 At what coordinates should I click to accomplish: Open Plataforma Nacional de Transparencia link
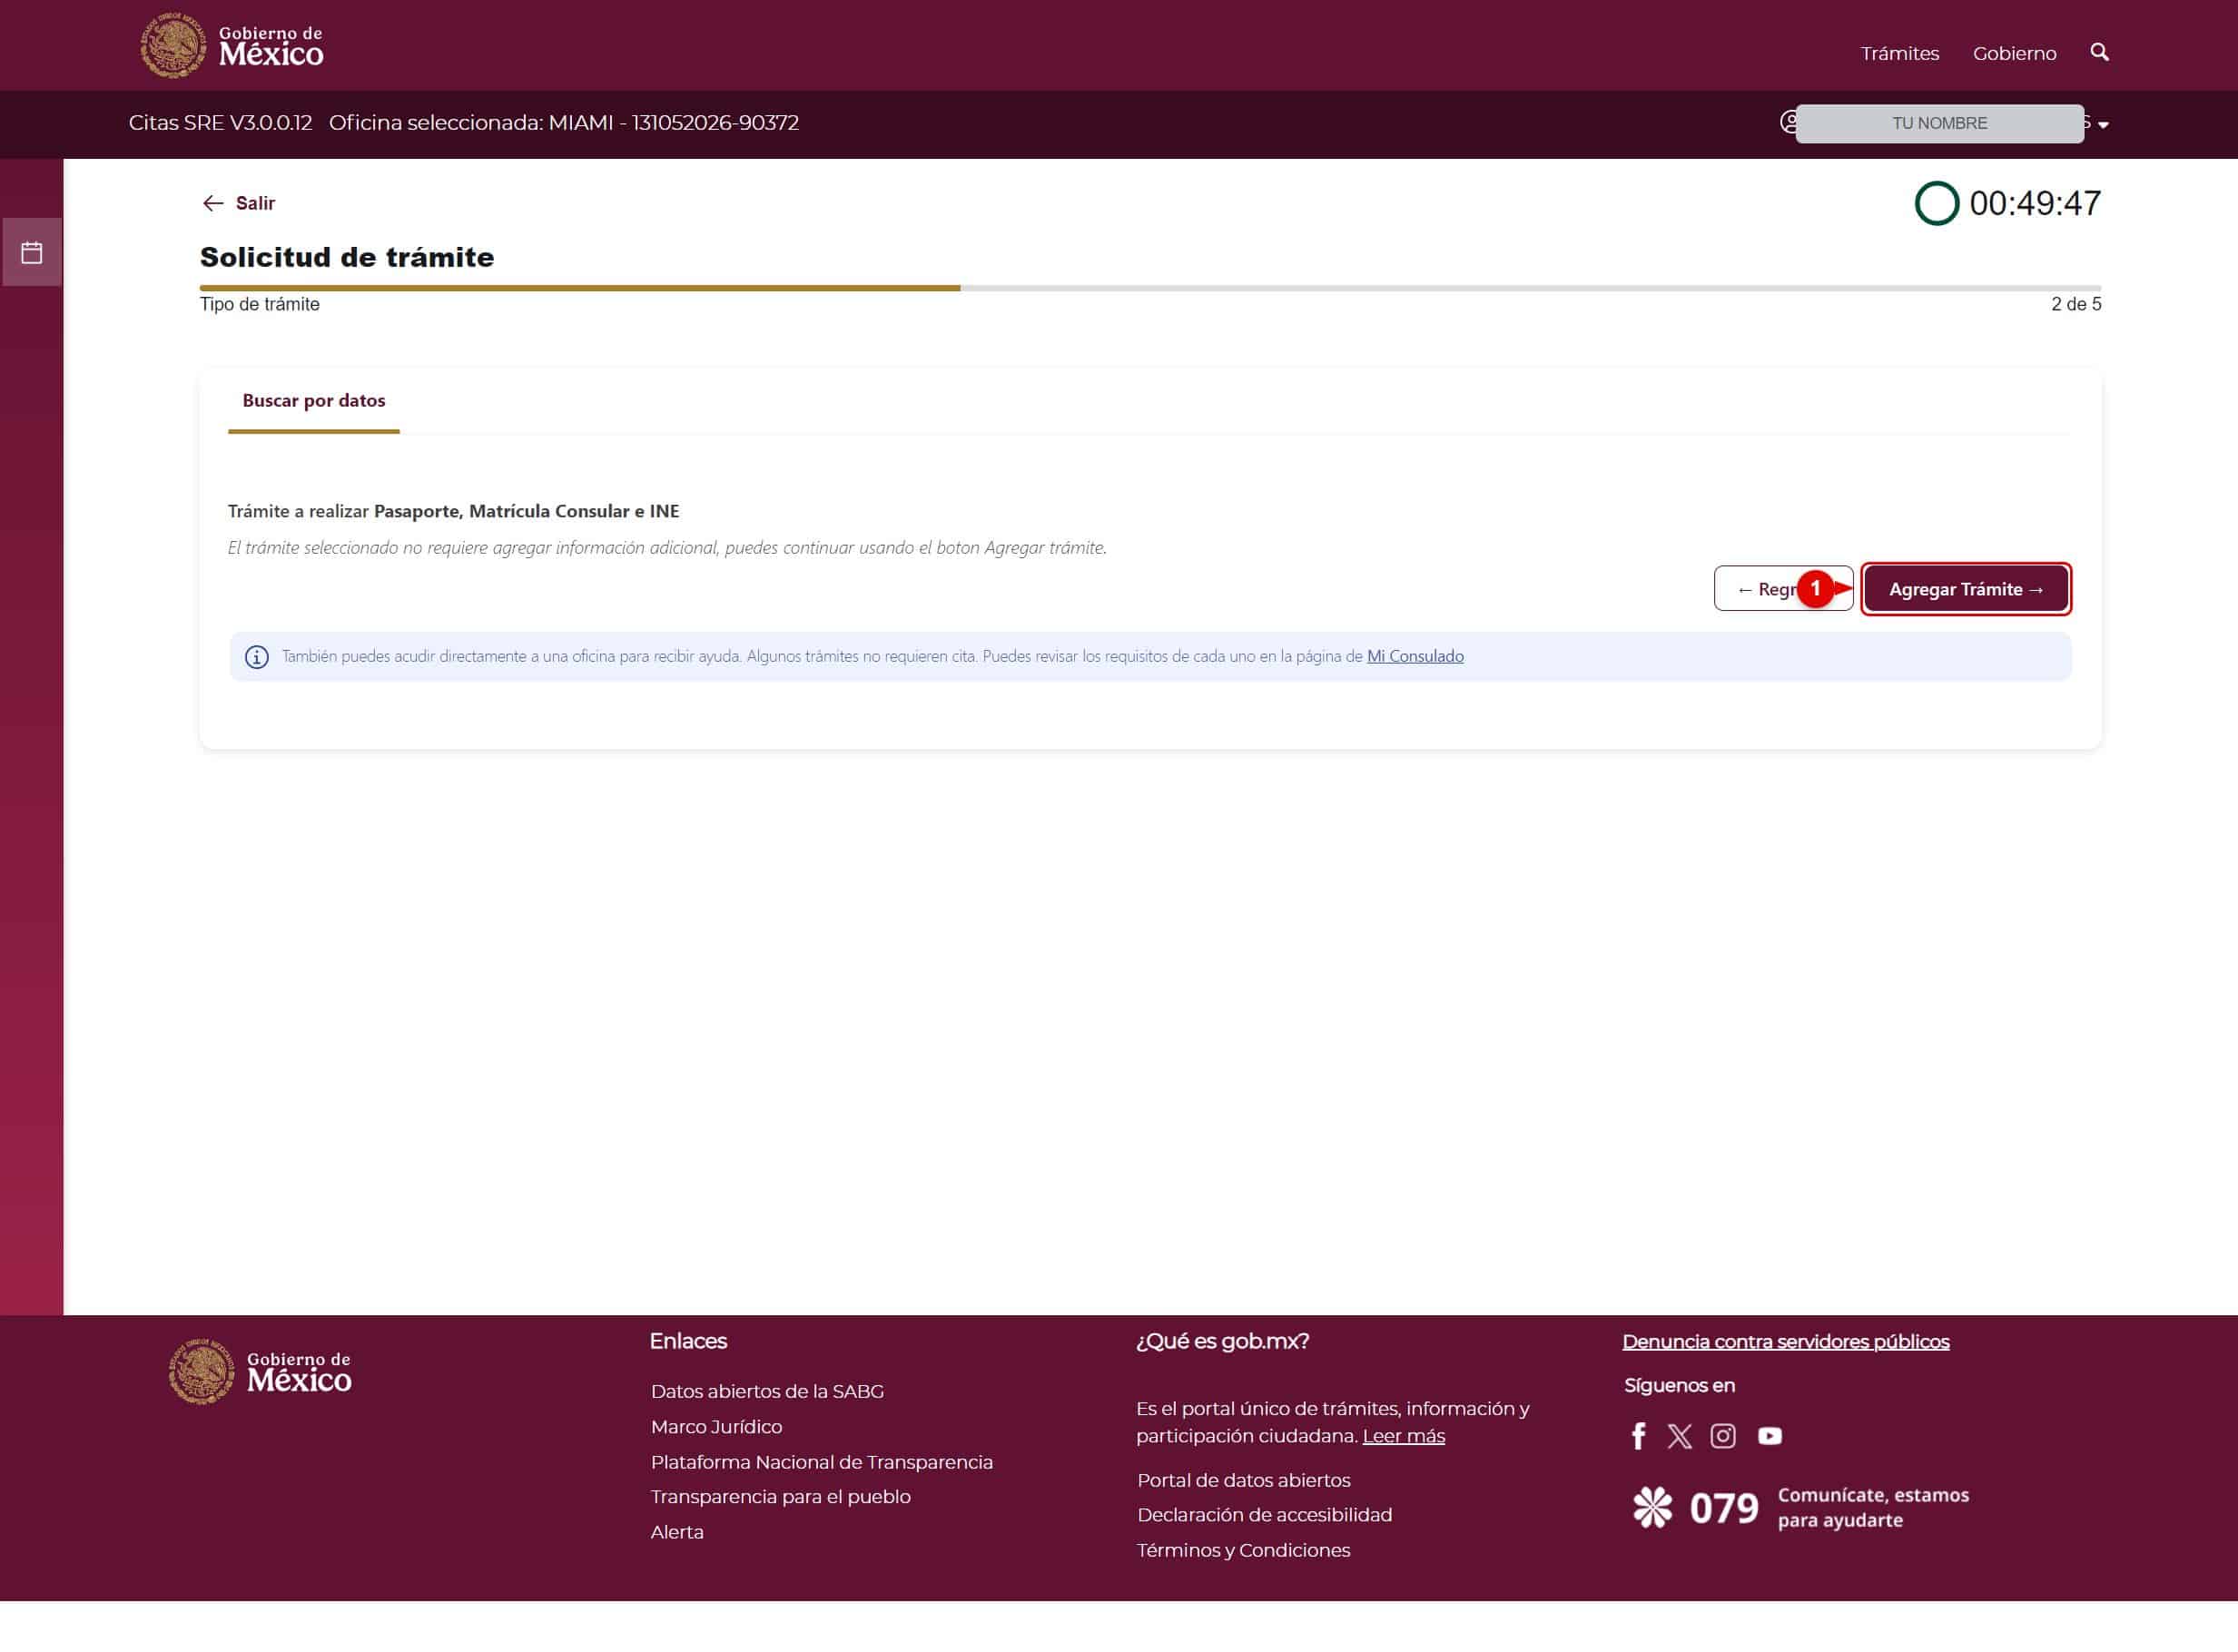pos(821,1461)
